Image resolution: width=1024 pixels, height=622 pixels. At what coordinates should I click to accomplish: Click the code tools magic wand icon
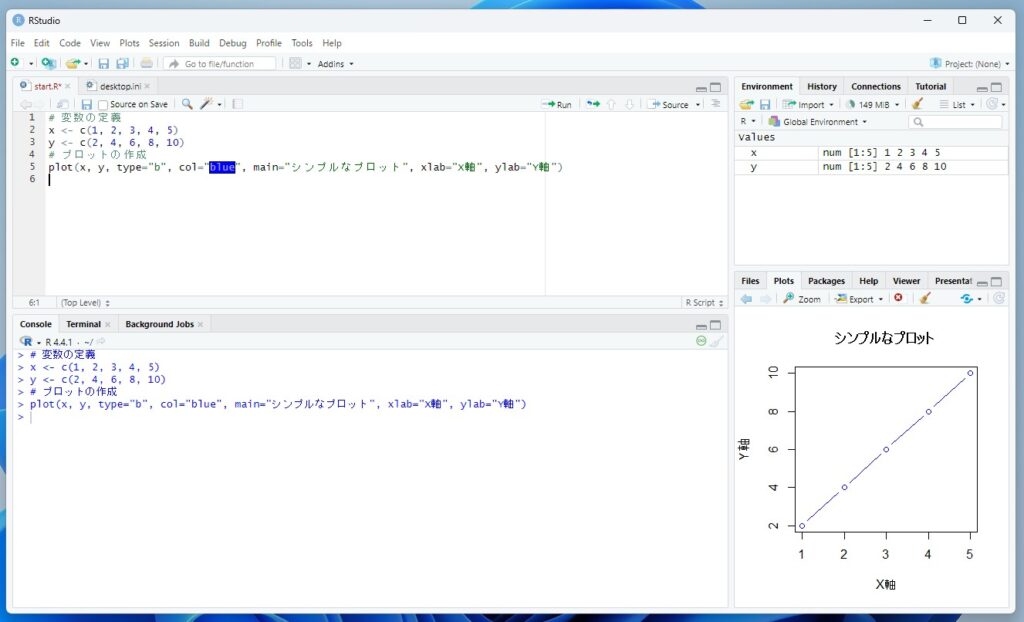[207, 104]
